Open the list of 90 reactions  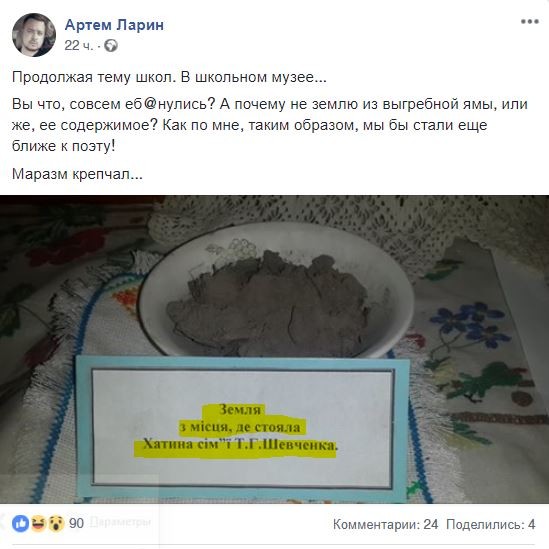point(76,523)
